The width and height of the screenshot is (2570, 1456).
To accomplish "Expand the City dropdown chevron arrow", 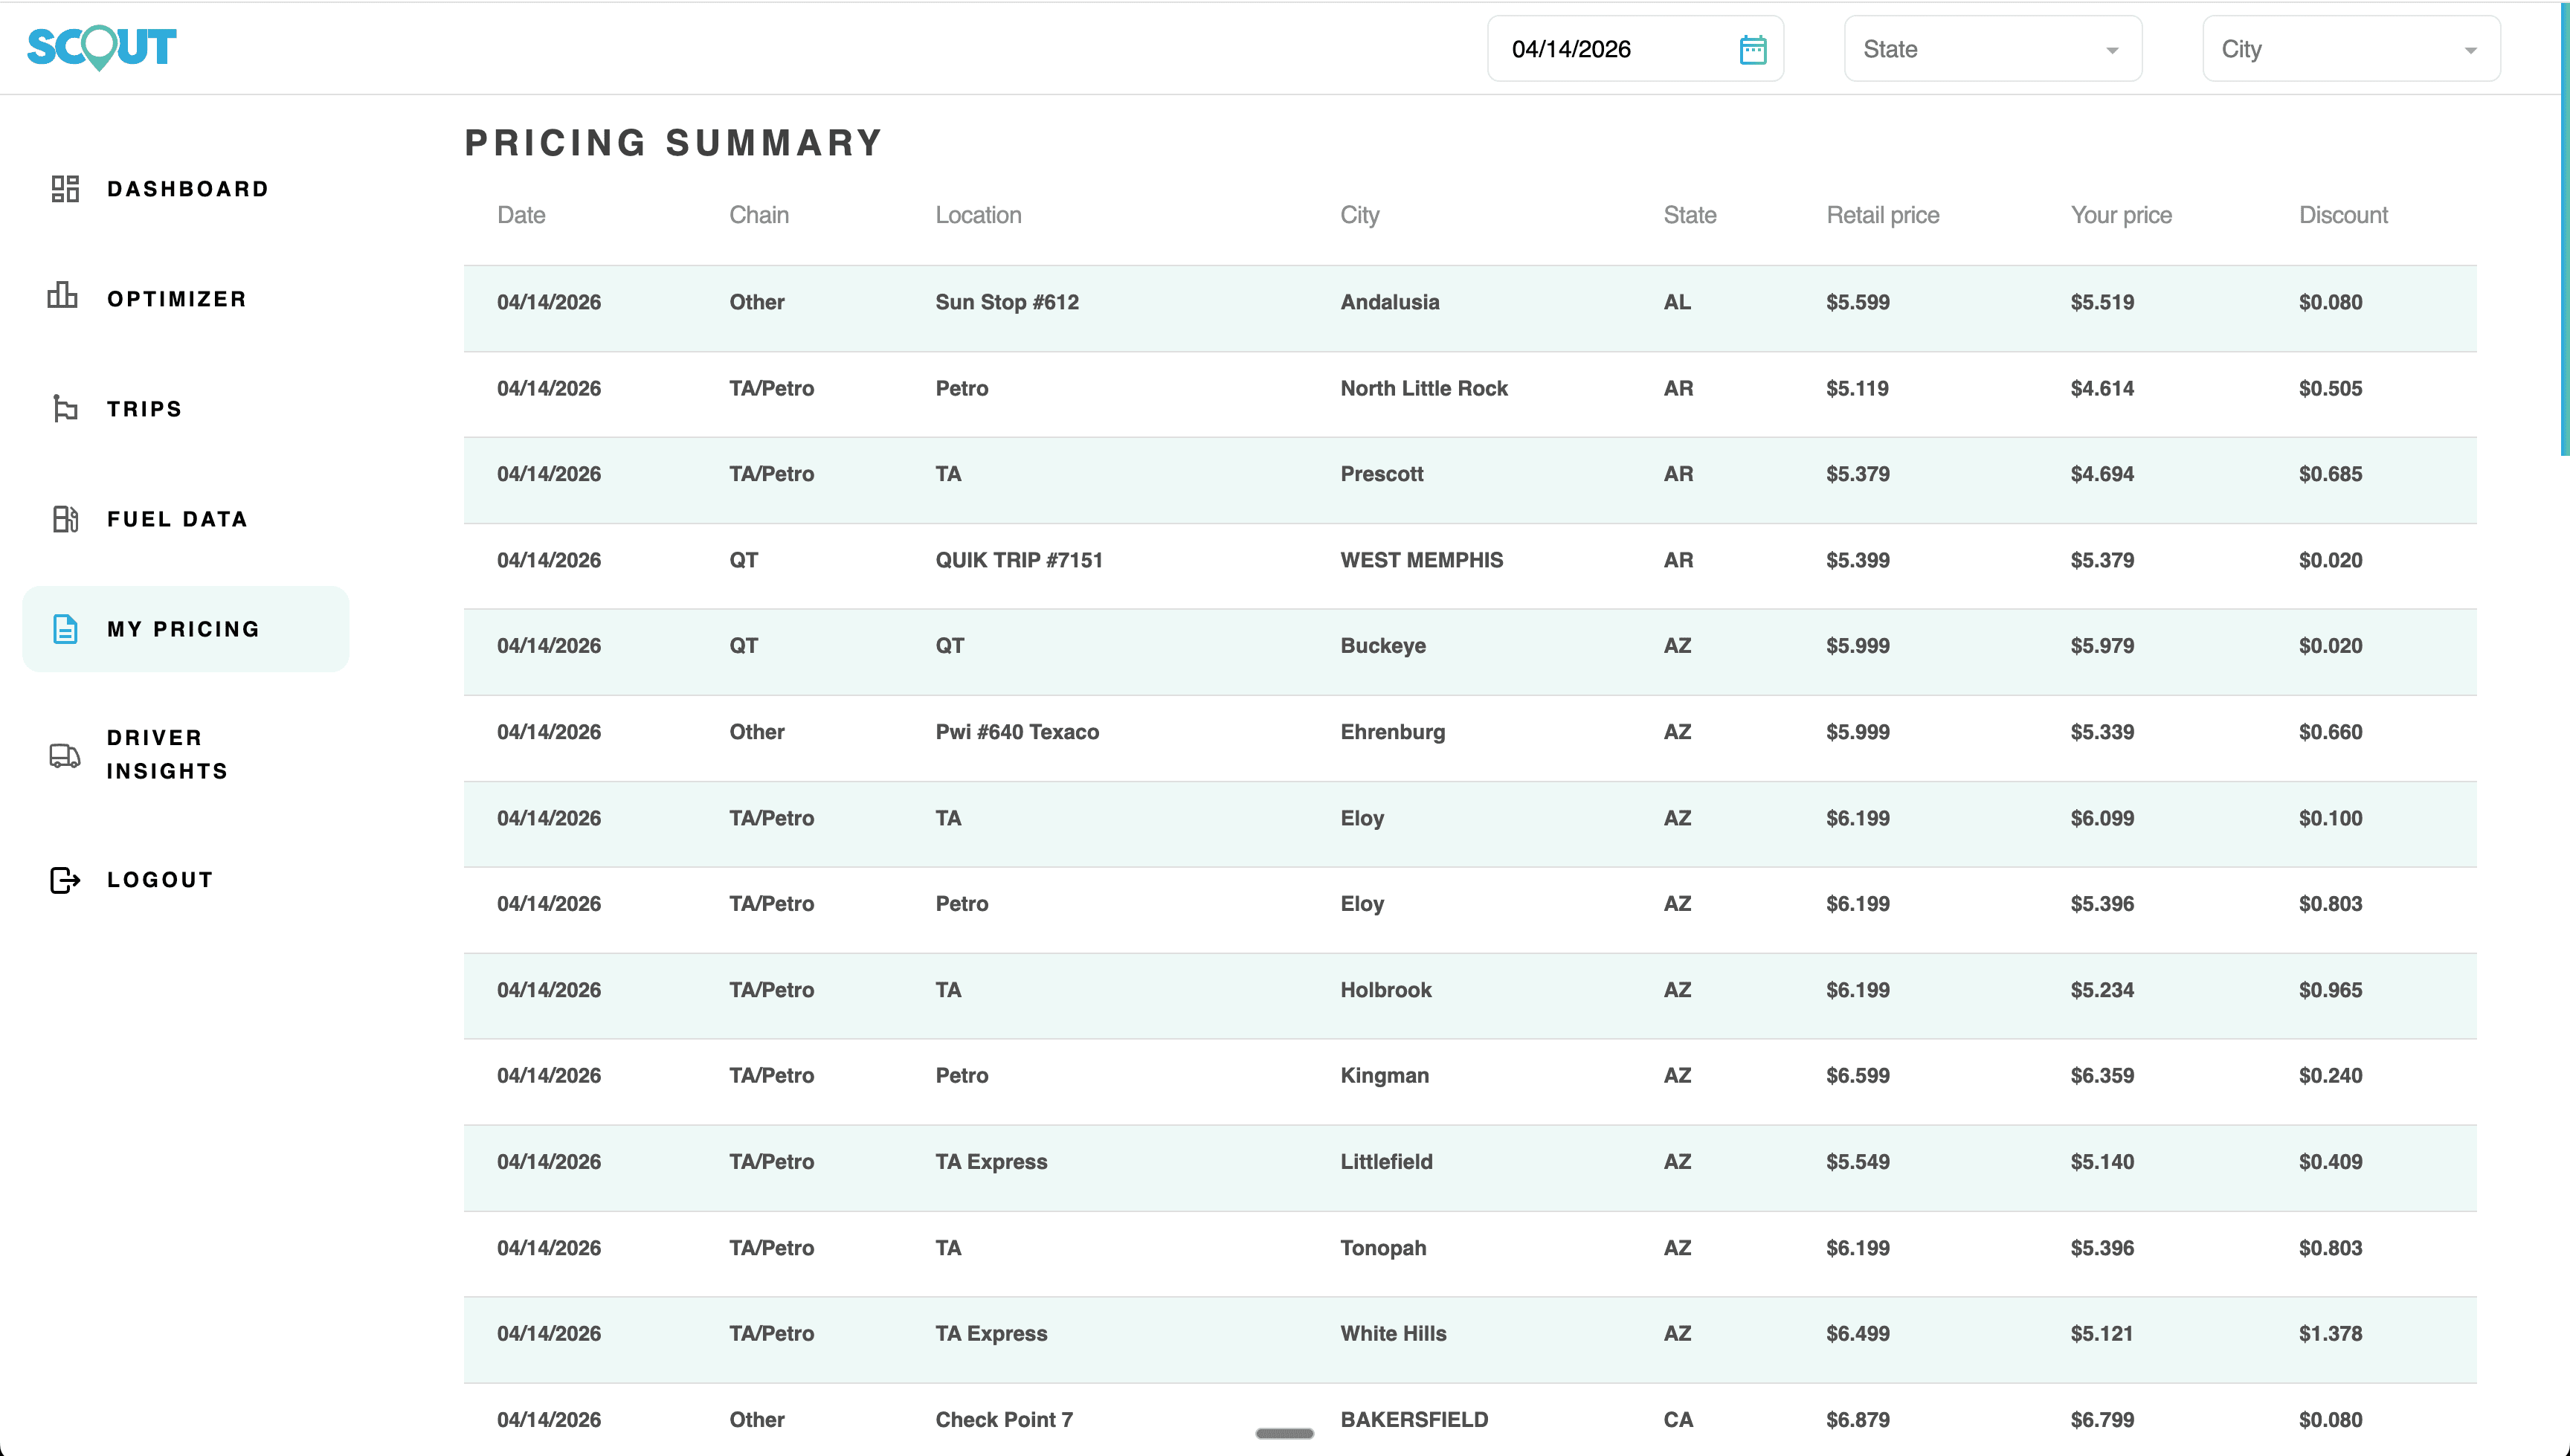I will [2470, 49].
